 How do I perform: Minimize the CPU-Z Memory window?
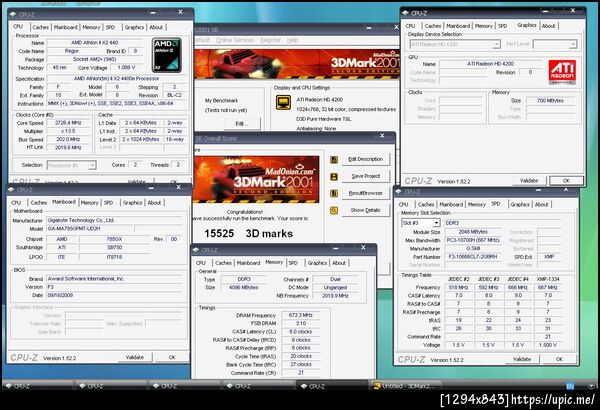[336, 248]
